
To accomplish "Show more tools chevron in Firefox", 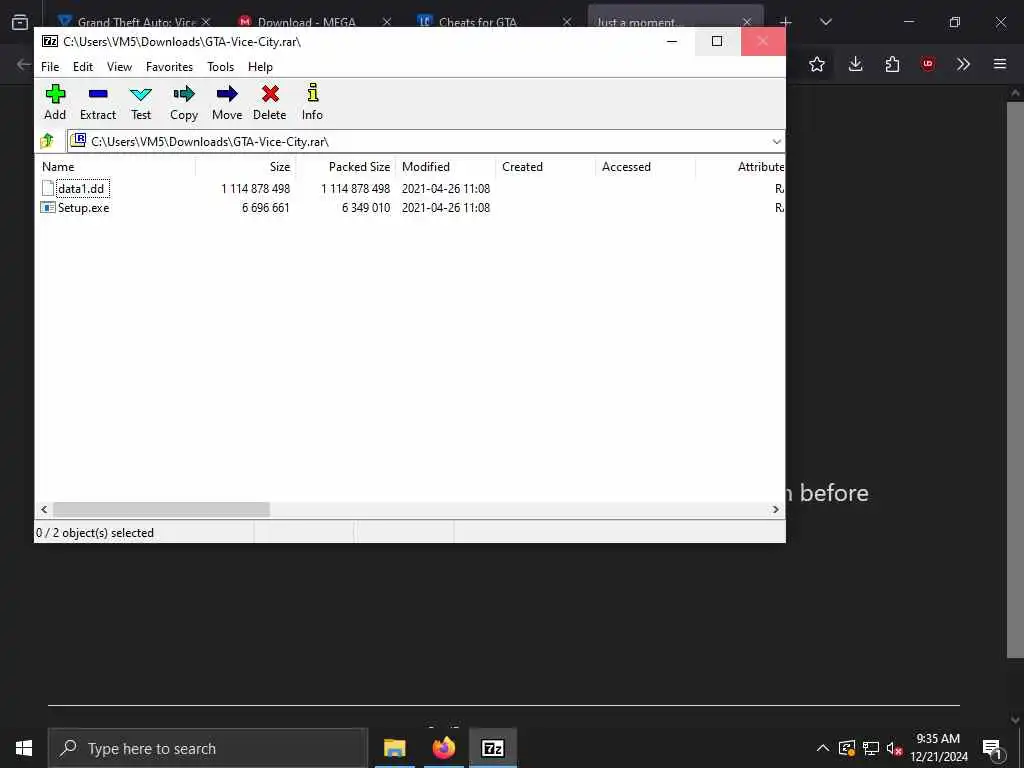I will 963,64.
